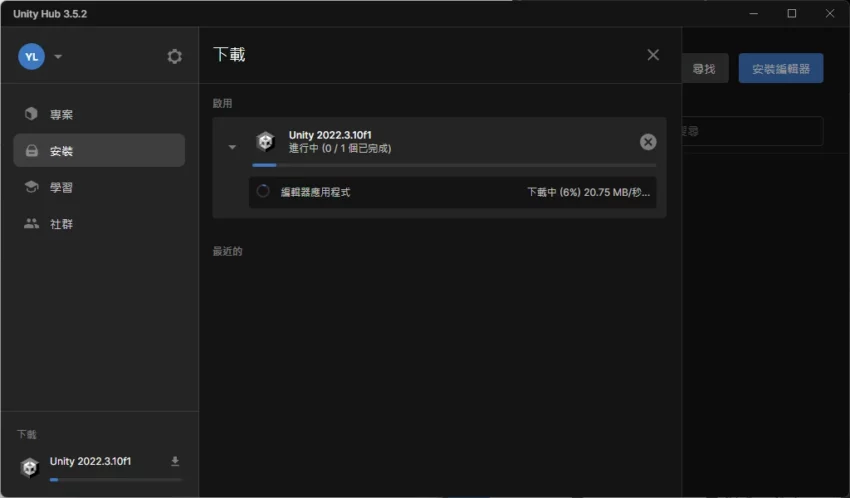Maximize the Unity Hub window
The width and height of the screenshot is (850, 498).
click(x=792, y=13)
